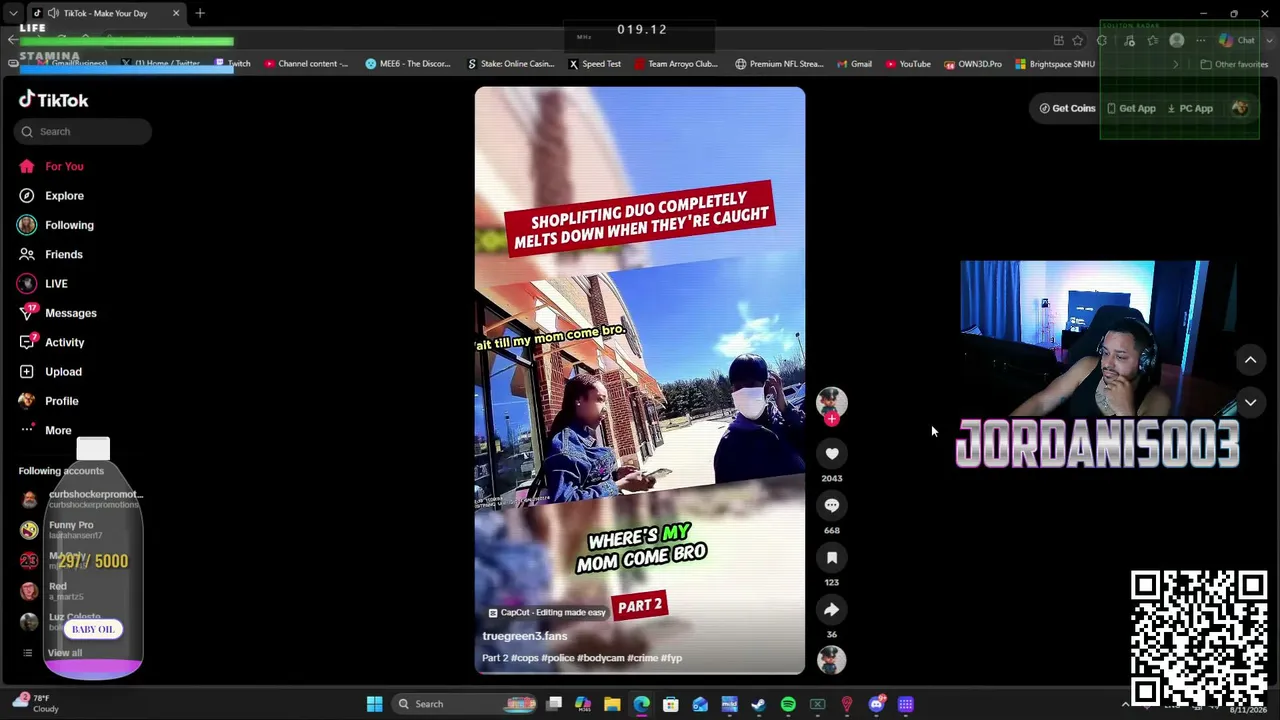Open Microsoft Store from the taskbar
Viewport: 1280px width, 720px height.
[671, 704]
